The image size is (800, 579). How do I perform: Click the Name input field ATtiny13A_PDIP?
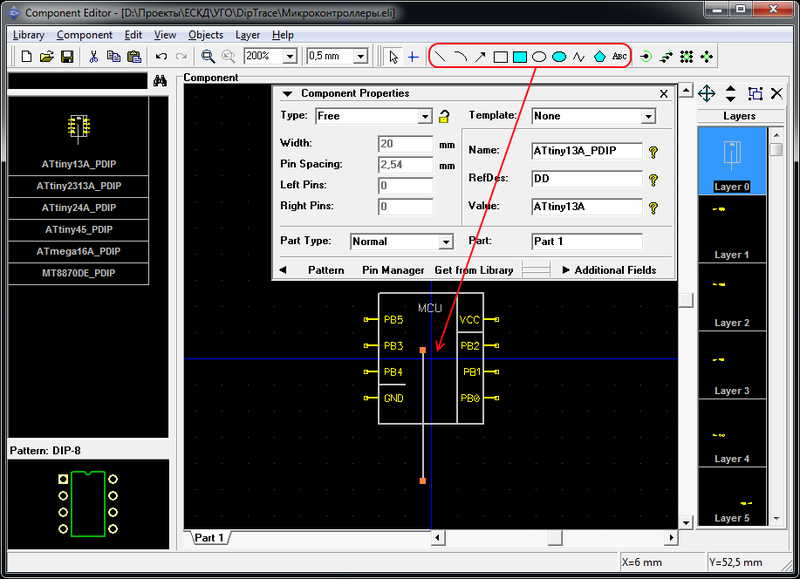tap(586, 151)
